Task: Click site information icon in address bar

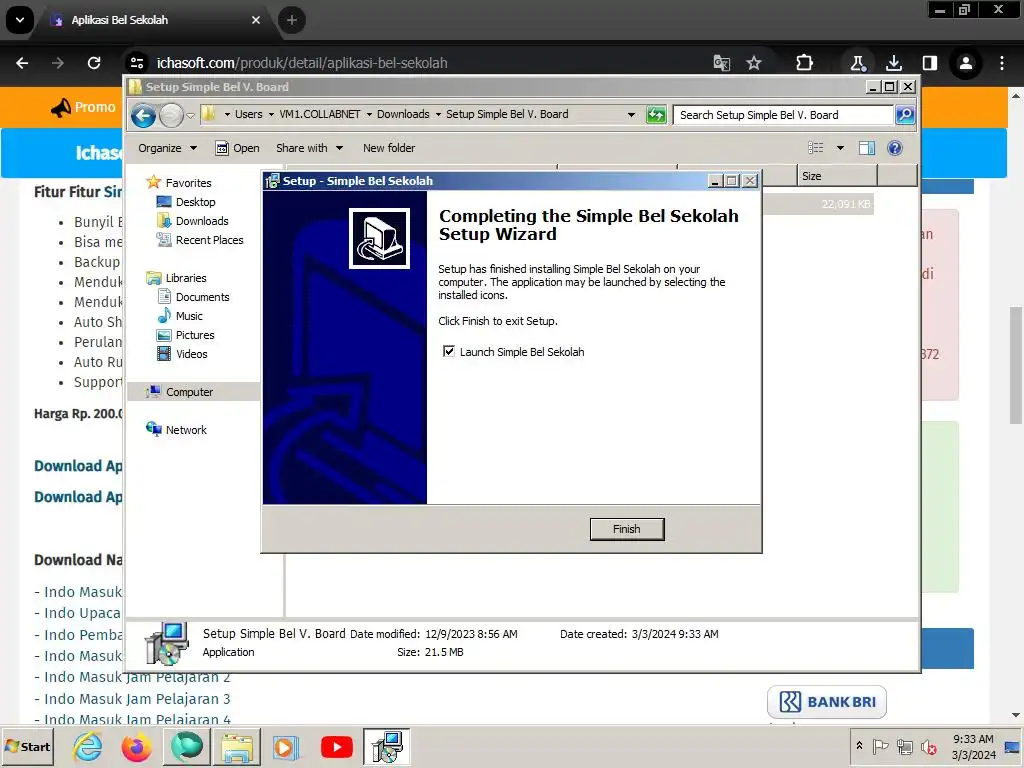Action: 137,63
